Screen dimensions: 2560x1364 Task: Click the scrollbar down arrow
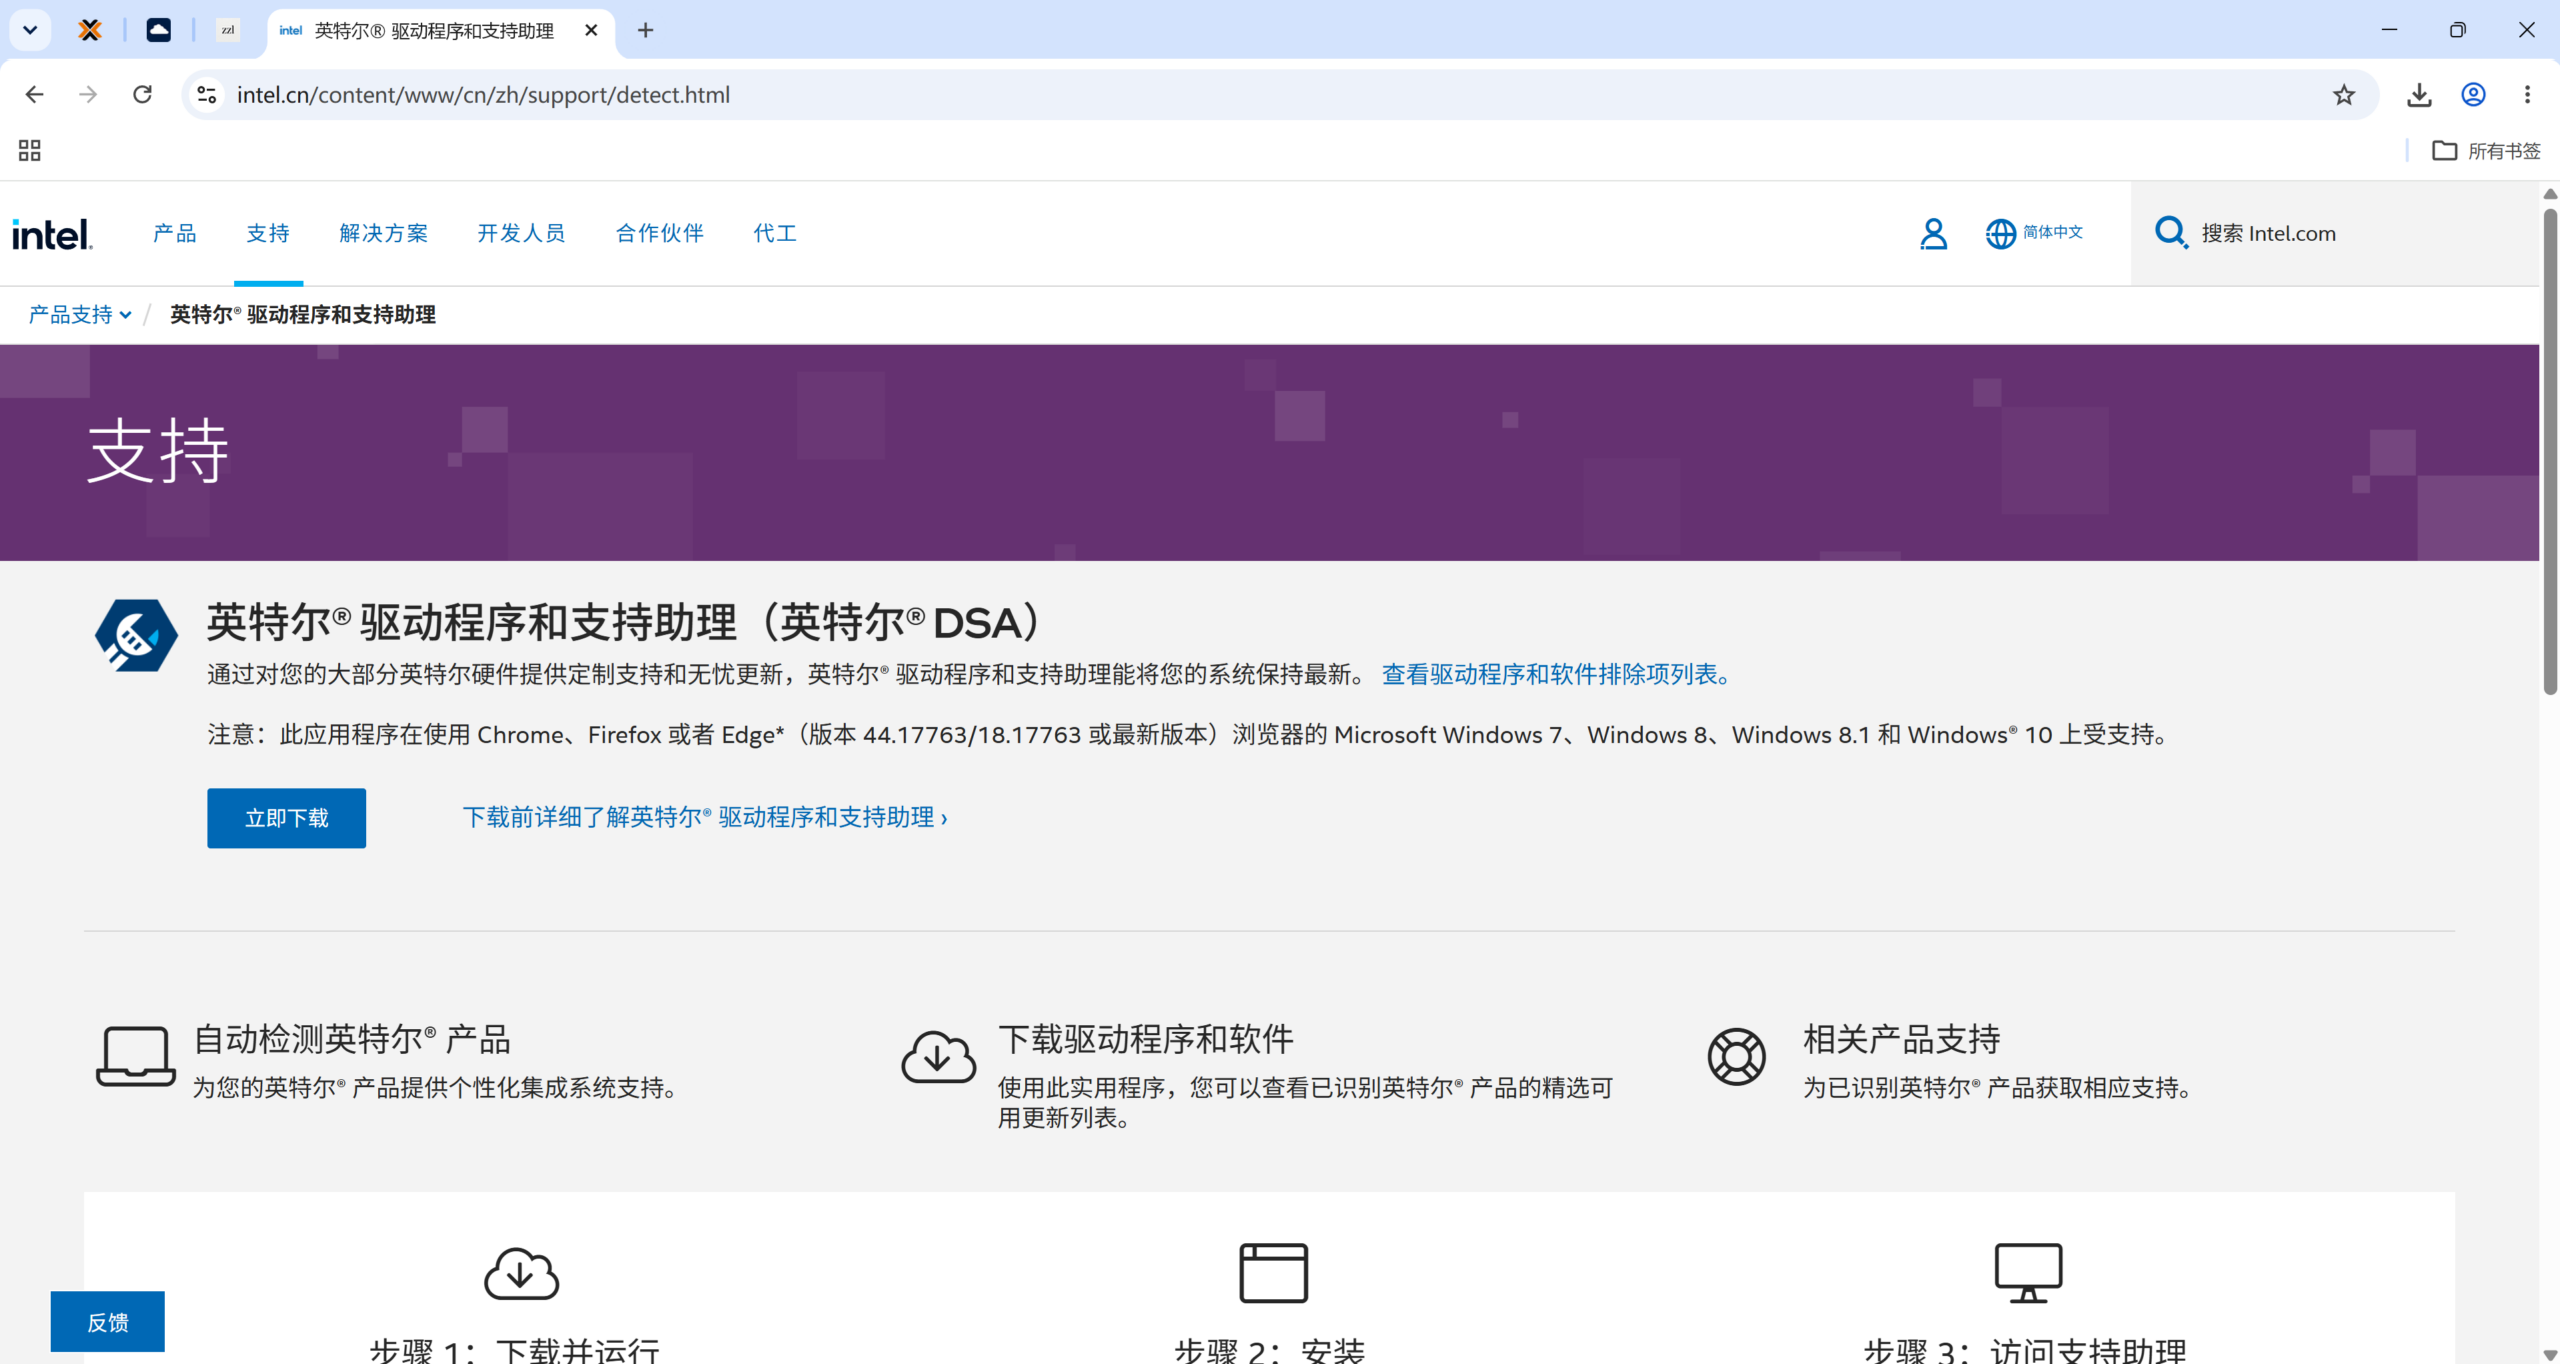[2550, 1355]
